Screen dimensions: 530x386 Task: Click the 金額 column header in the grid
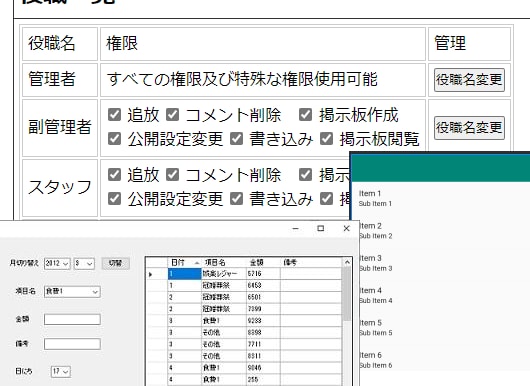[x=263, y=262]
